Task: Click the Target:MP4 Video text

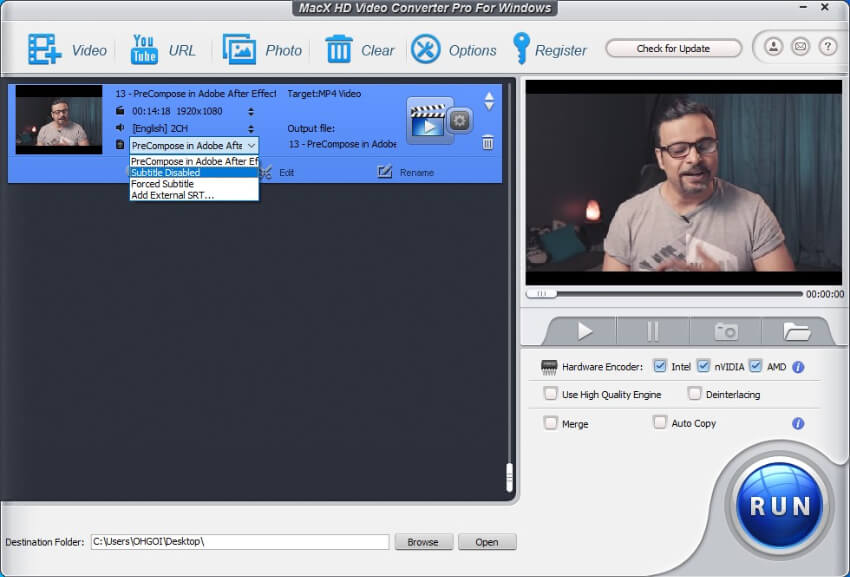Action: tap(324, 93)
